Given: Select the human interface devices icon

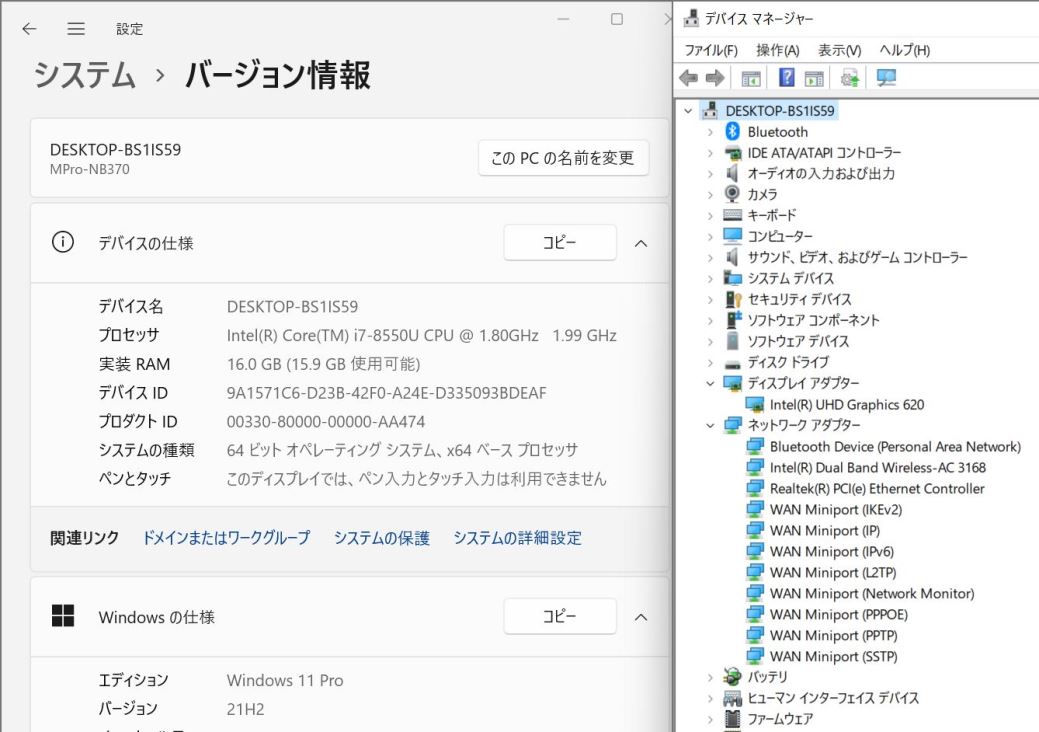Looking at the screenshot, I should tap(732, 698).
